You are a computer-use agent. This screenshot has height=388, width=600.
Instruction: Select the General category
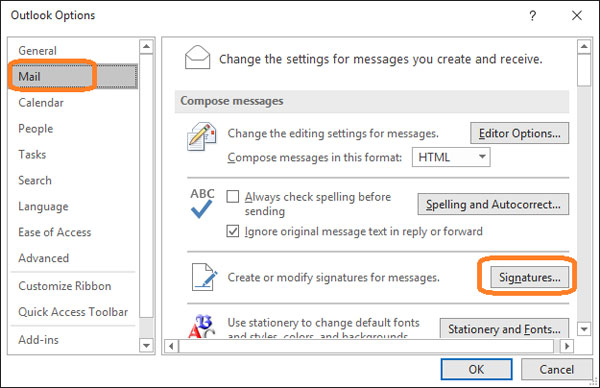[x=38, y=51]
